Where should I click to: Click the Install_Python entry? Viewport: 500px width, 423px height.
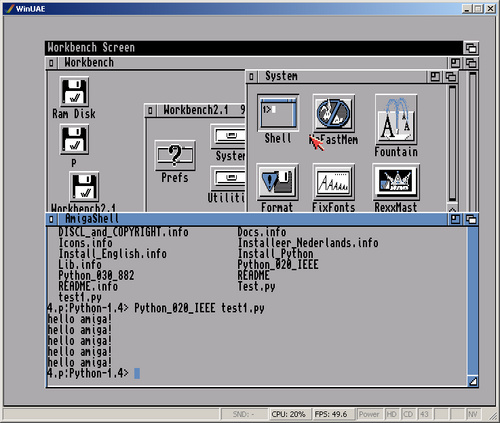tap(275, 254)
